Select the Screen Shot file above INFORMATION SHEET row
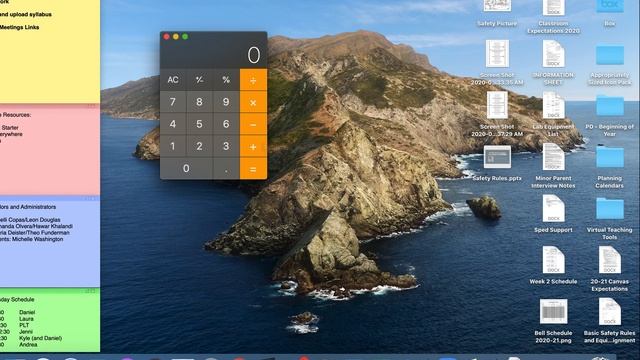Screen dimensions: 640x360 [497, 54]
